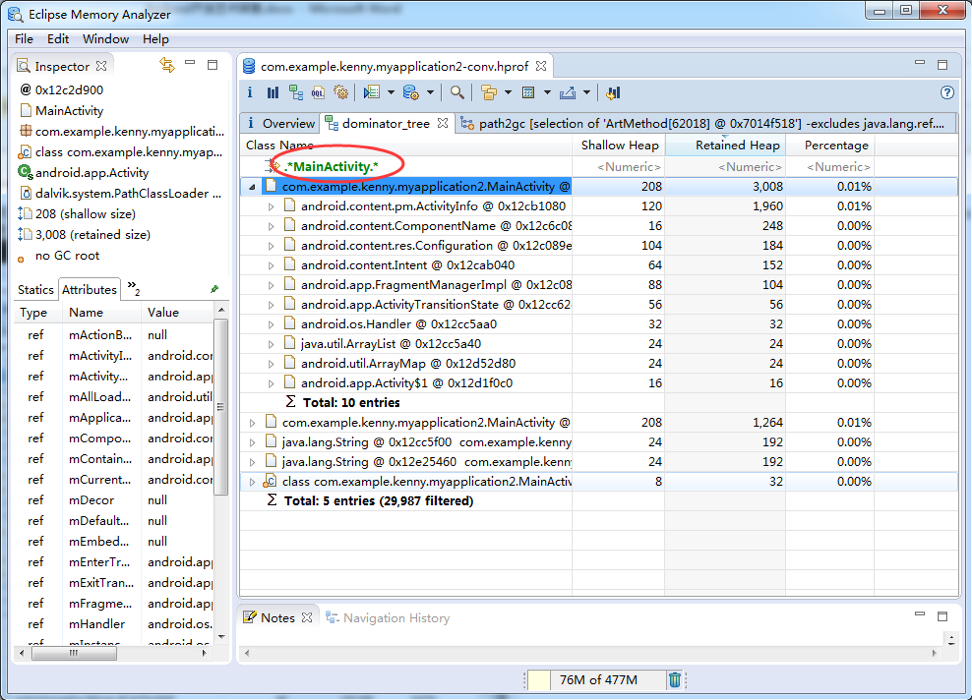Open the File menu
The image size is (972, 700).
coord(24,38)
